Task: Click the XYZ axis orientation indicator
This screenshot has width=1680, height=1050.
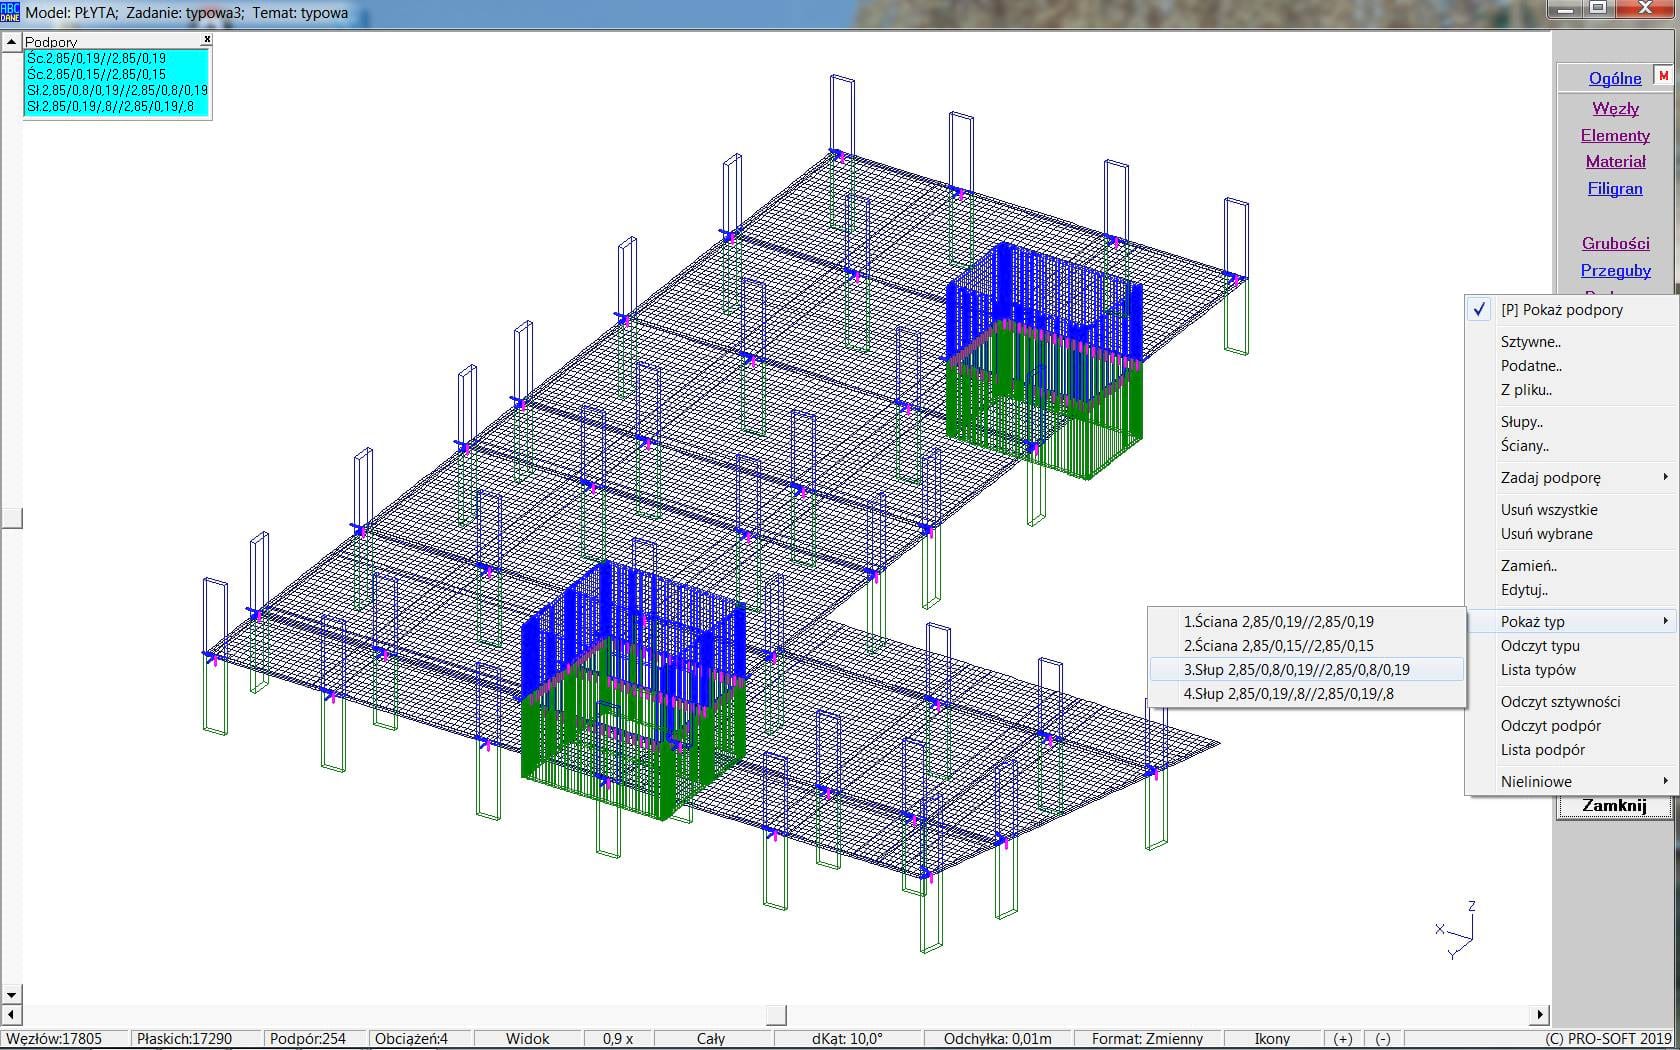Action: (1457, 932)
